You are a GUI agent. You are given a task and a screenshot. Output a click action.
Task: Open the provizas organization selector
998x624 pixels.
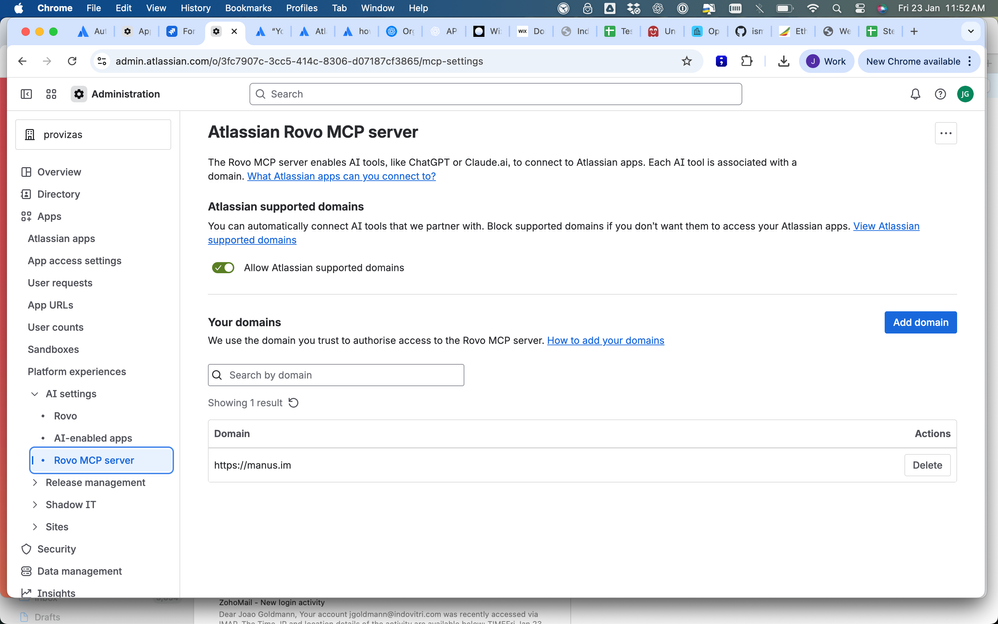93,134
